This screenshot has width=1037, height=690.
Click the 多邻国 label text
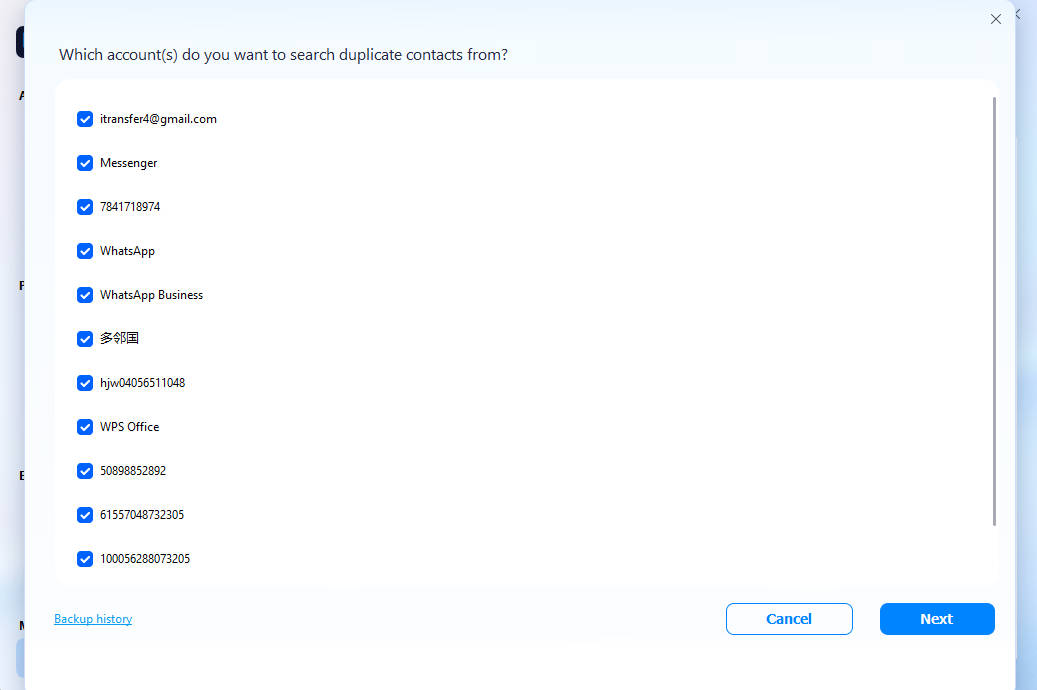(119, 338)
